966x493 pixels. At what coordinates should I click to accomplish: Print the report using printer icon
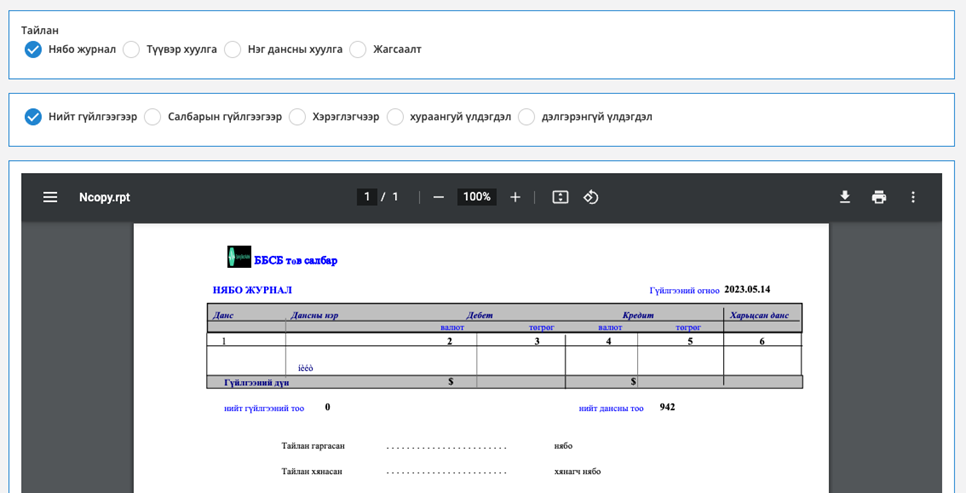coord(879,197)
